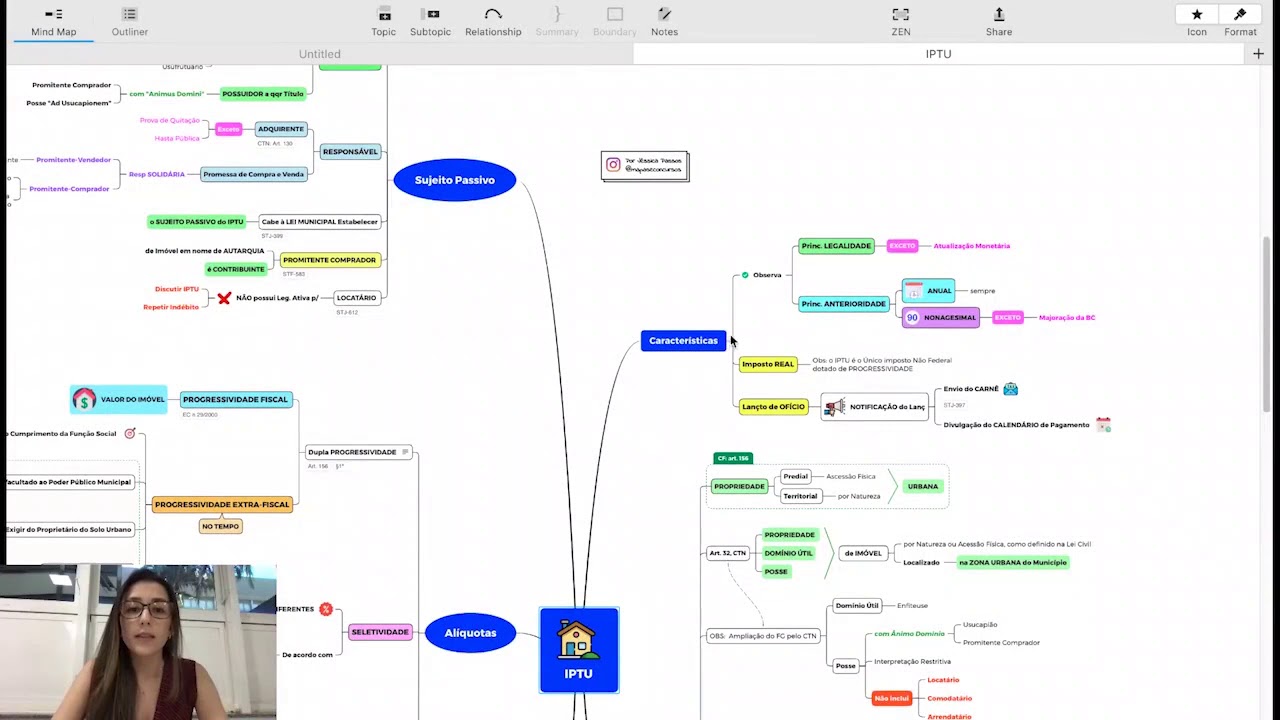Image resolution: width=1280 pixels, height=720 pixels.
Task: Select the SELETIVIDADE topic
Action: 380,632
